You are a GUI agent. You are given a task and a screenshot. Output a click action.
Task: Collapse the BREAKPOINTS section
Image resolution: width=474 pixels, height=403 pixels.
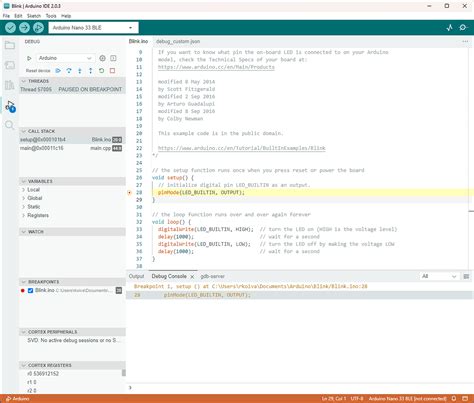point(72,282)
